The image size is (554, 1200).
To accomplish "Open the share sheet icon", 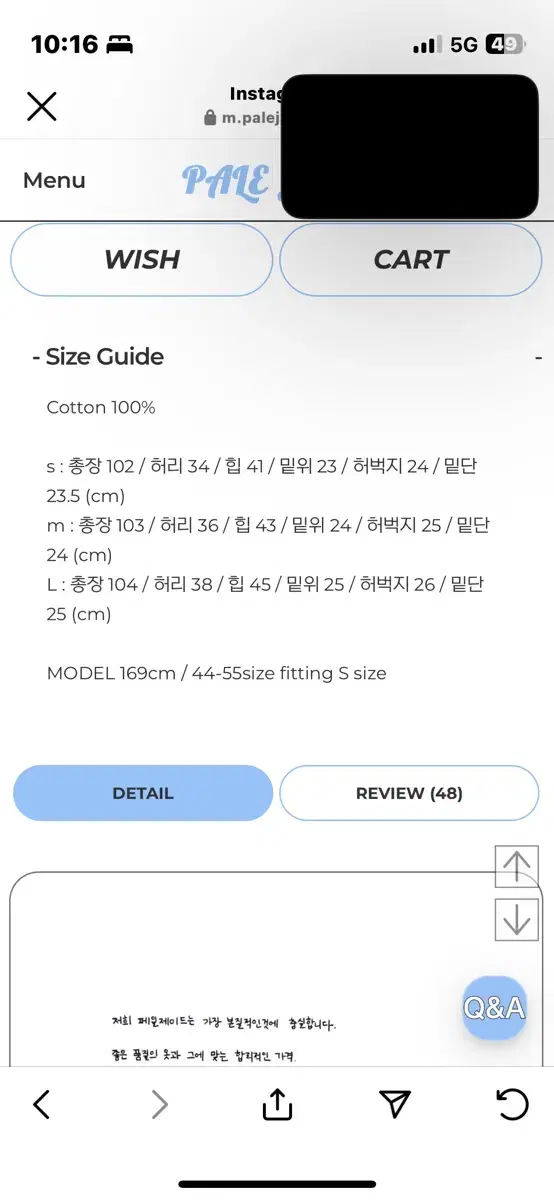I will 277,1103.
